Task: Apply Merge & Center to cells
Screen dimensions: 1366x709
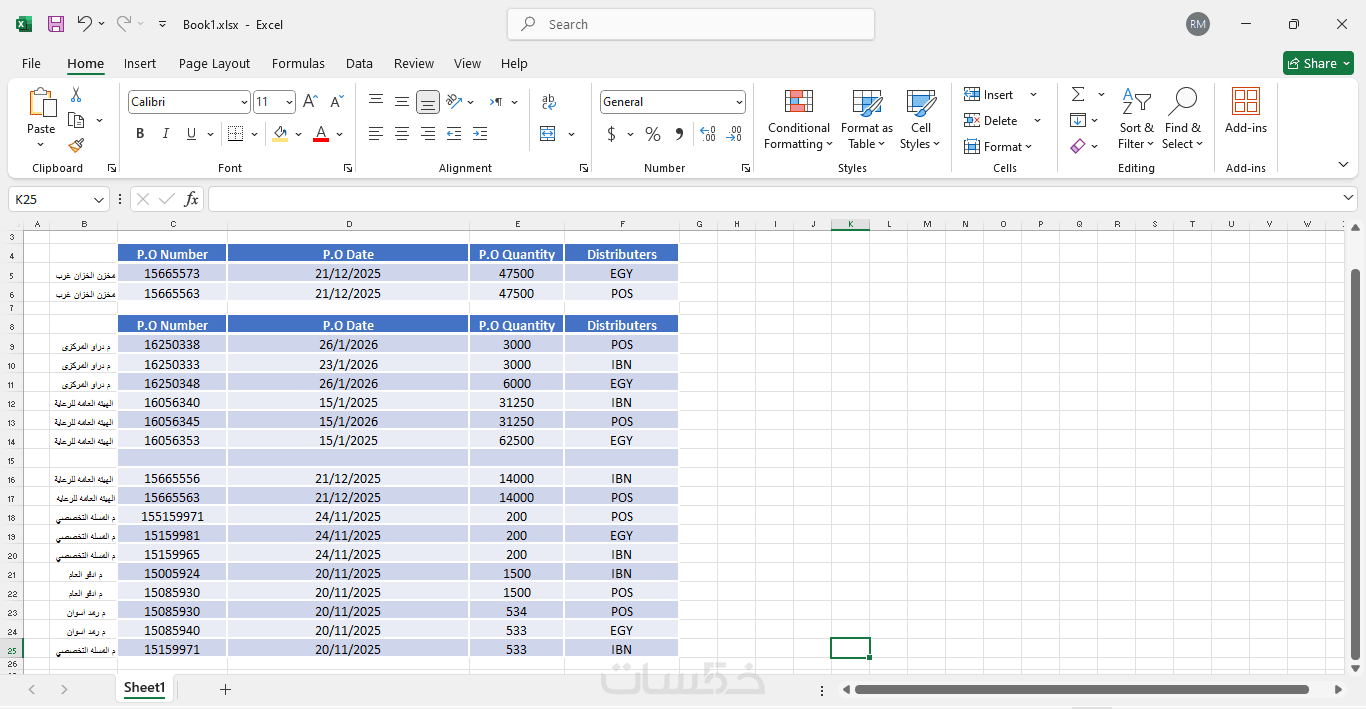Action: click(548, 134)
